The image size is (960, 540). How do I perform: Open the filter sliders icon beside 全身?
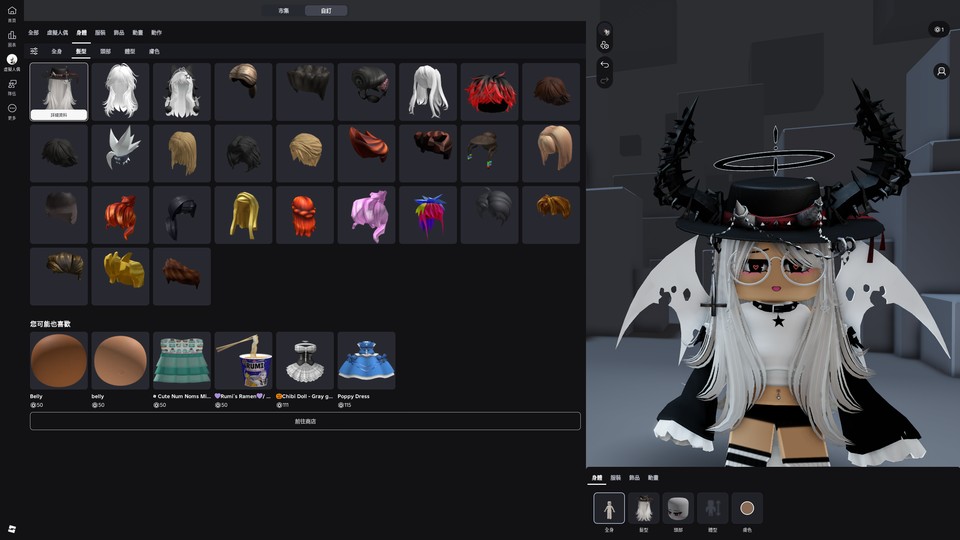[34, 51]
